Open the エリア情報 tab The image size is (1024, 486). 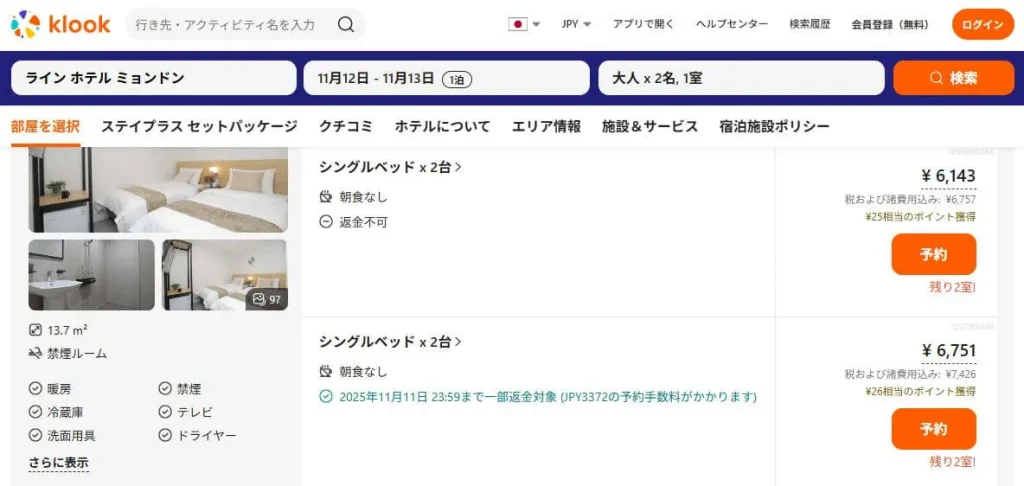546,126
